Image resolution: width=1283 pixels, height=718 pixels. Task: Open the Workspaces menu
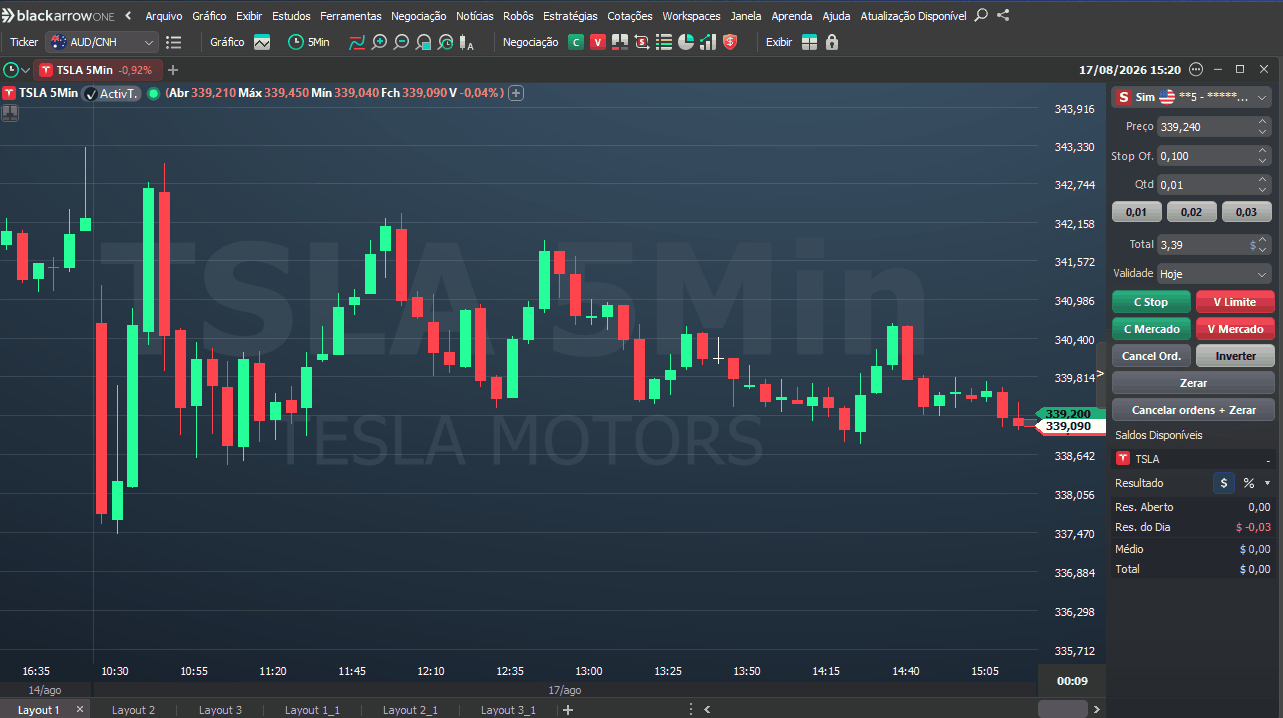click(x=691, y=16)
